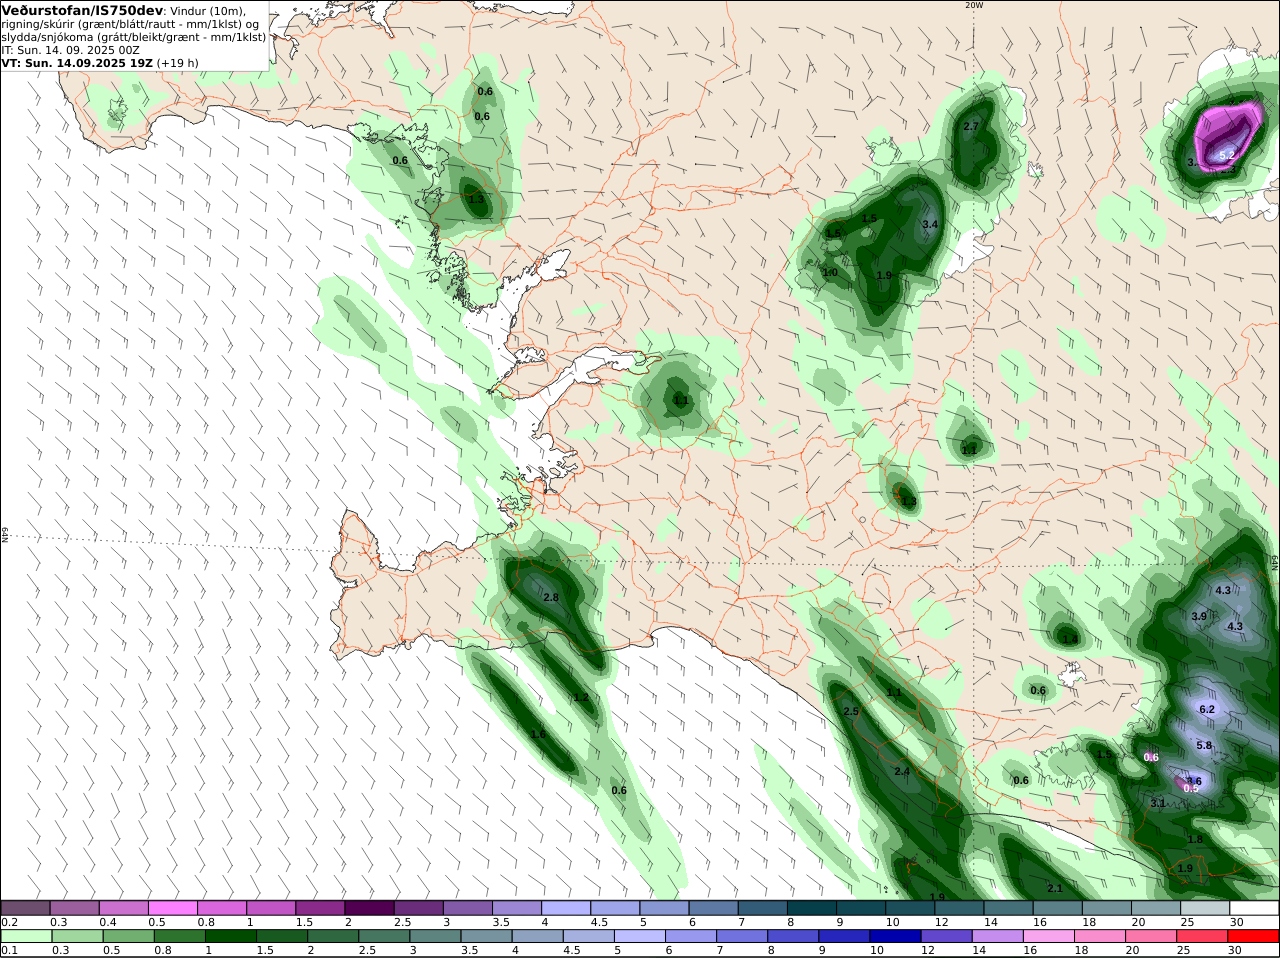Image resolution: width=1280 pixels, height=958 pixels.
Task: Click the 3.9 precipitation value
Action: 1199,616
